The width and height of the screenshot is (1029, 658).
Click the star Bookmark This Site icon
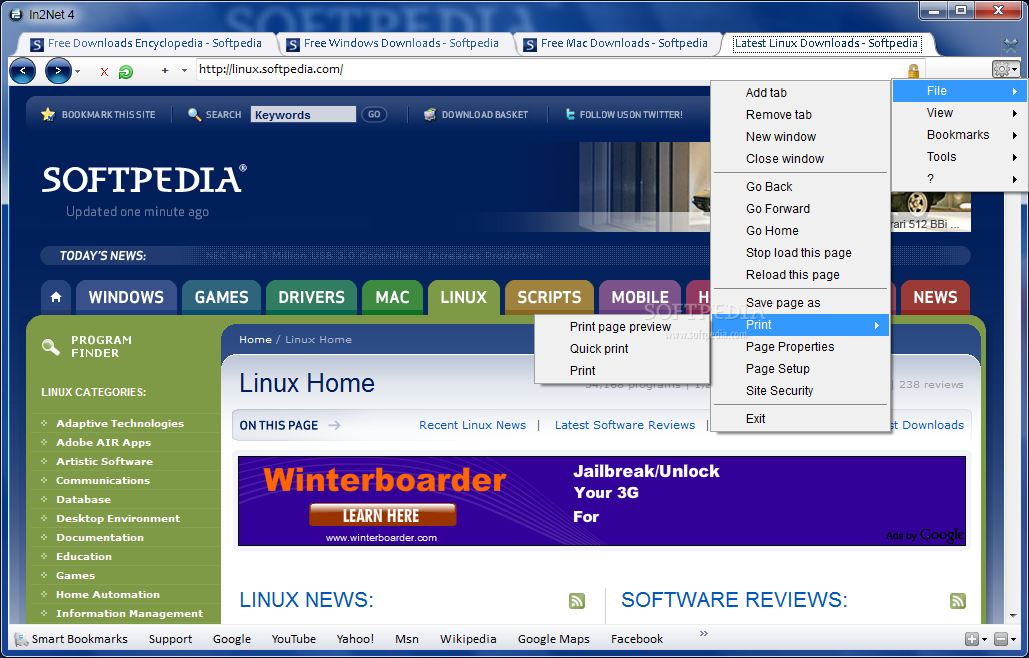48,114
